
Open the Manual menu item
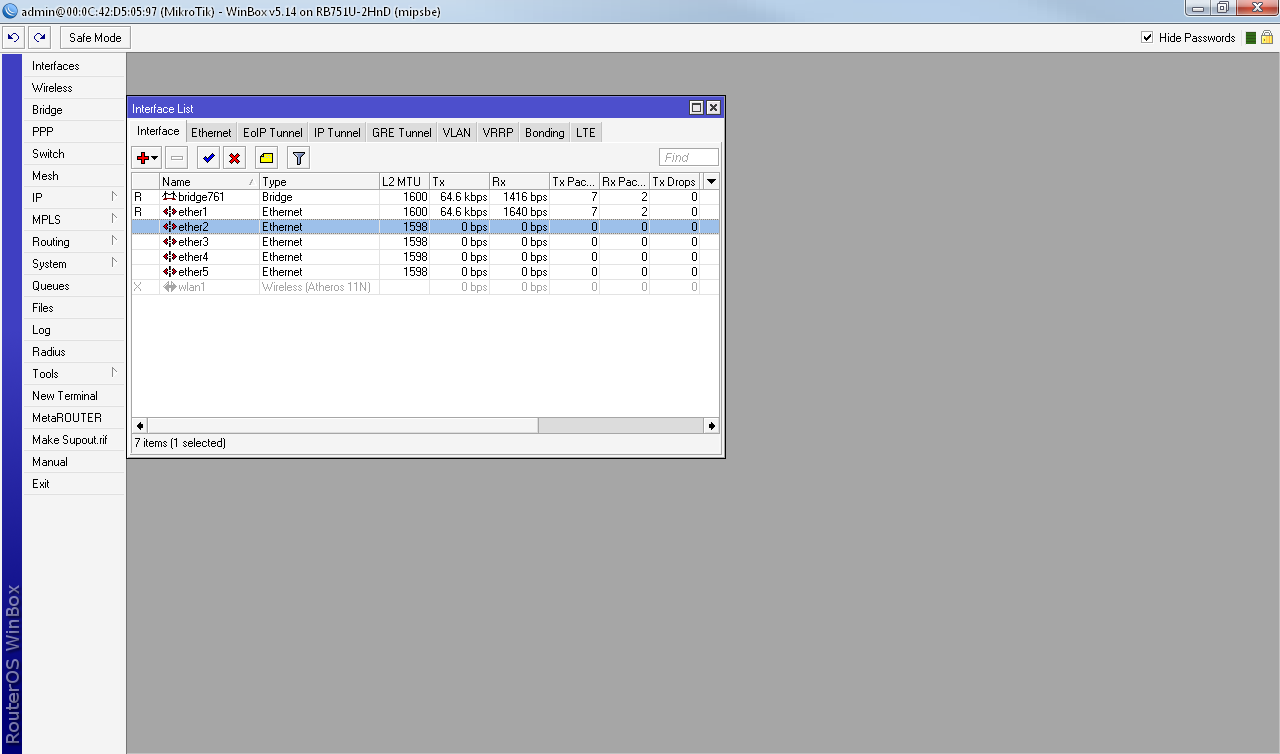tap(74, 462)
